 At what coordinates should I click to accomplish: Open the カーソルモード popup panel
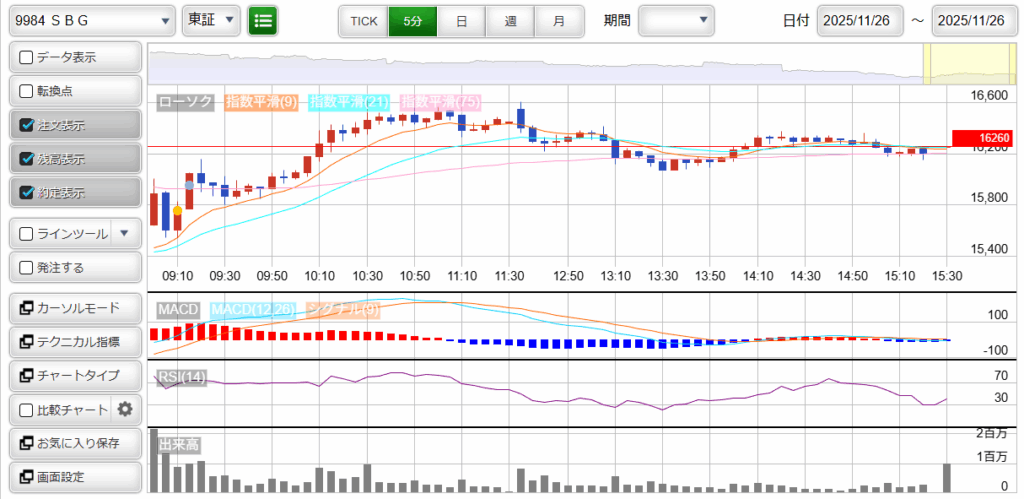(75, 308)
